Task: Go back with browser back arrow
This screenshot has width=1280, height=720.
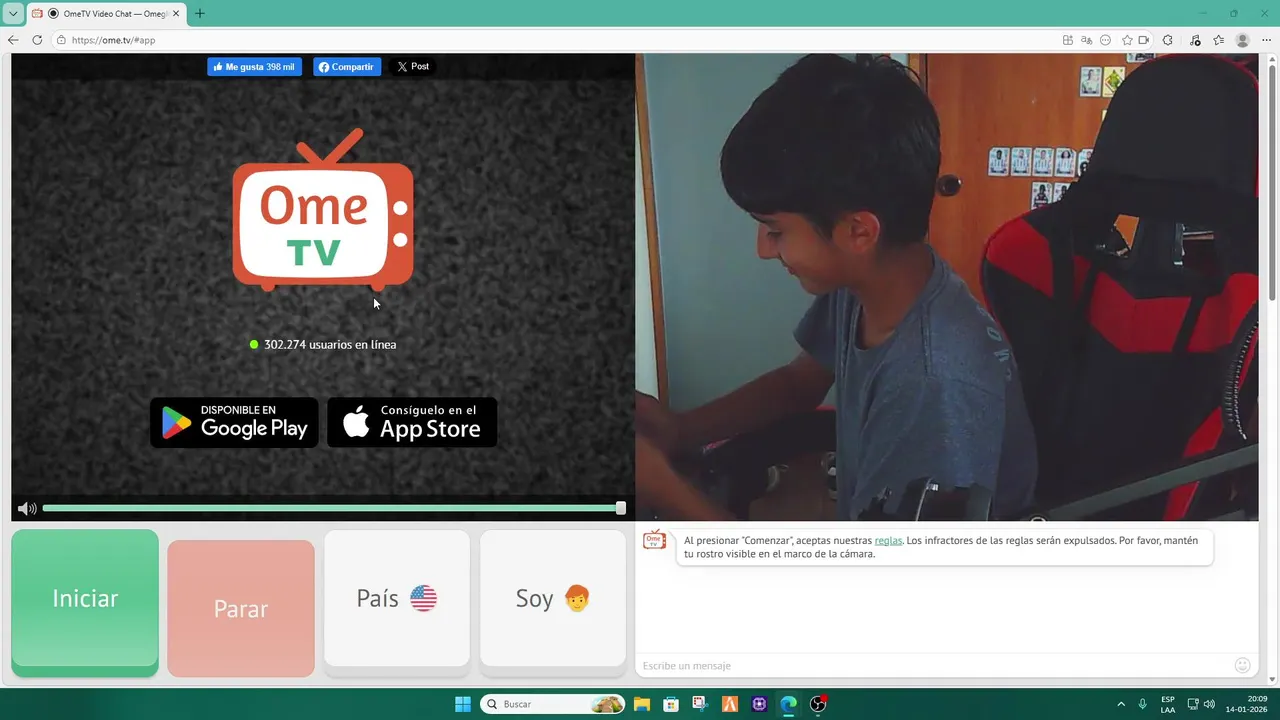Action: [13, 40]
